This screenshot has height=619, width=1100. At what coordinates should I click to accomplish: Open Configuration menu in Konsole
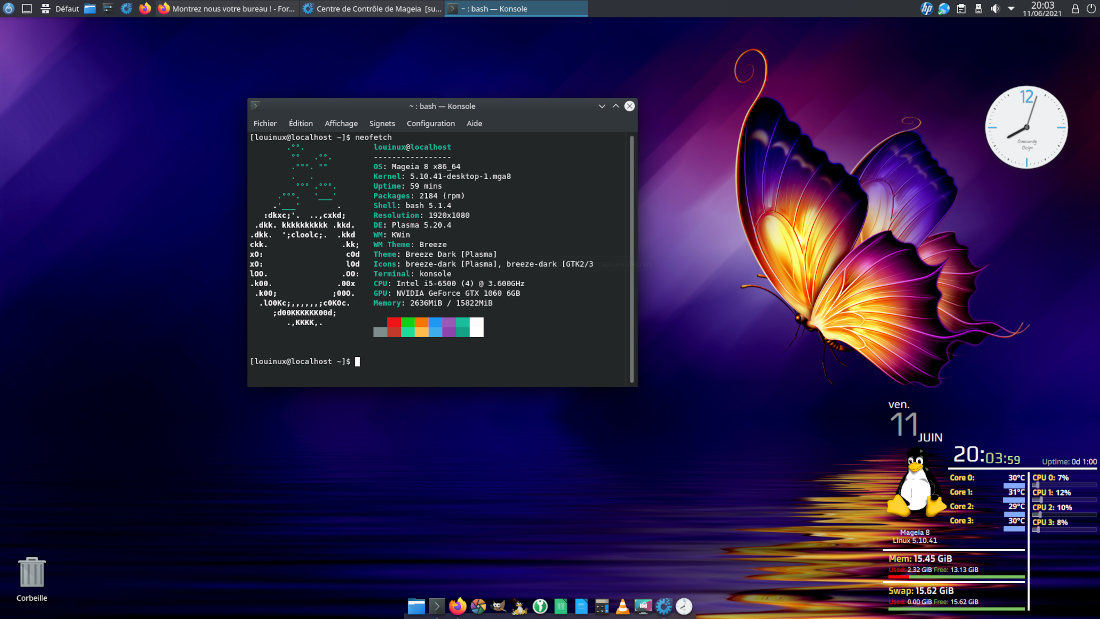pyautogui.click(x=430, y=124)
